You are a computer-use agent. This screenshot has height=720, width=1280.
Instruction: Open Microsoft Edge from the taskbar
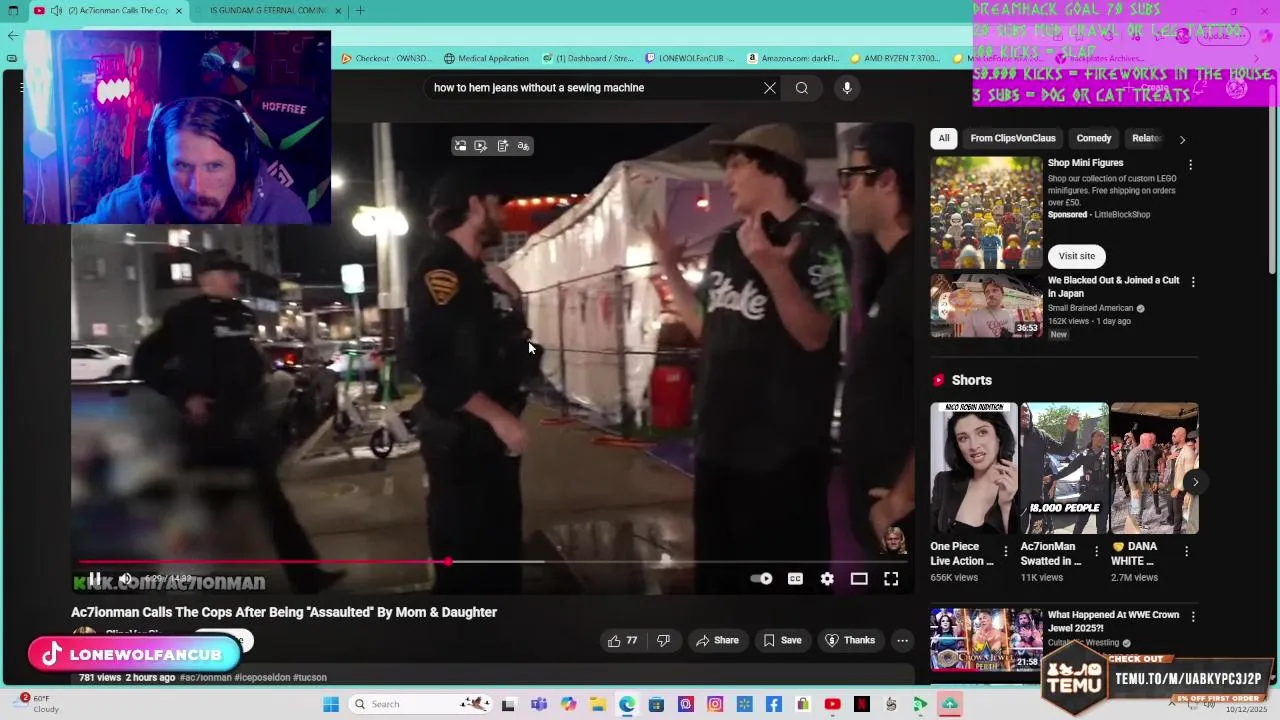coord(627,704)
